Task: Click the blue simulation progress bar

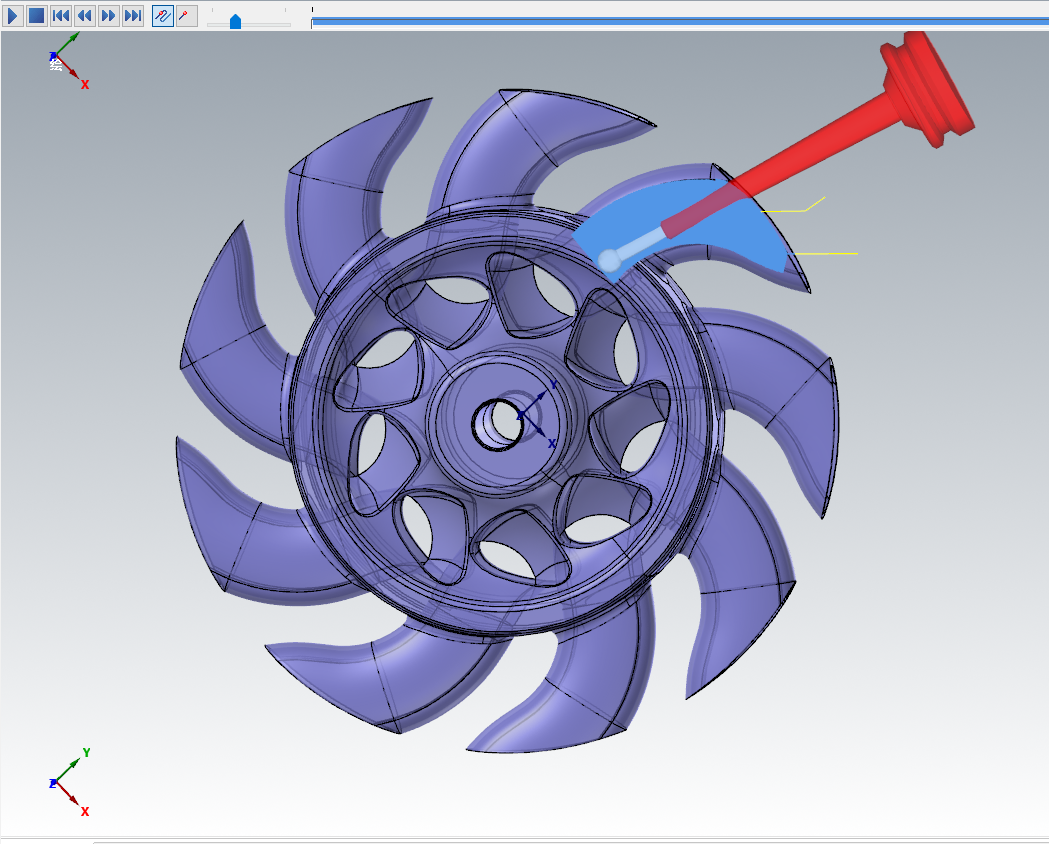Action: 680,20
